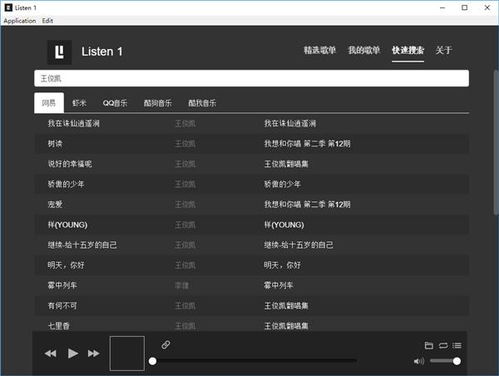
Task: Select the 网易 source tab
Action: click(49, 103)
